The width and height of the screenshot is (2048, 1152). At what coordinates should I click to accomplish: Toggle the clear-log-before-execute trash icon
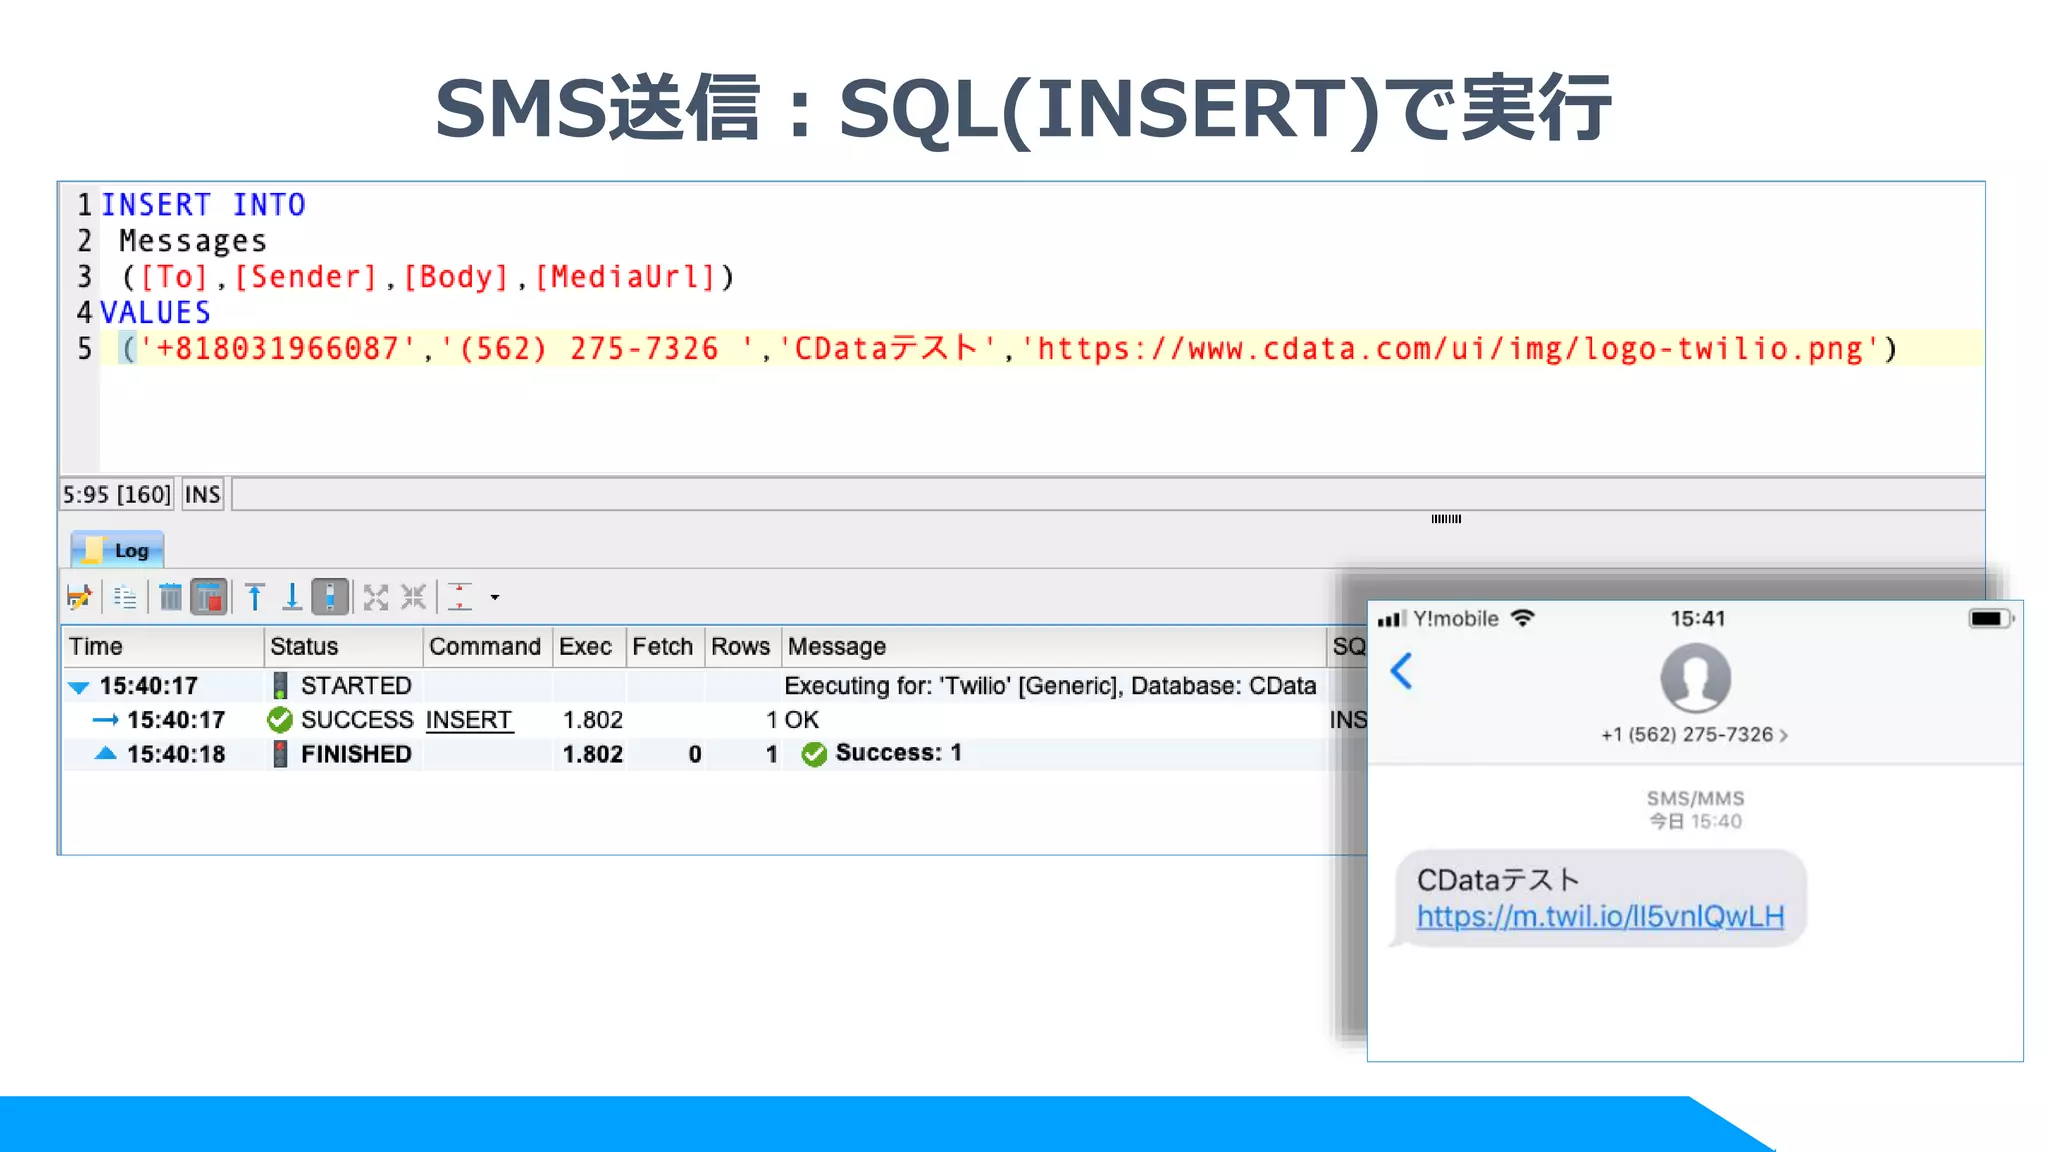click(209, 597)
